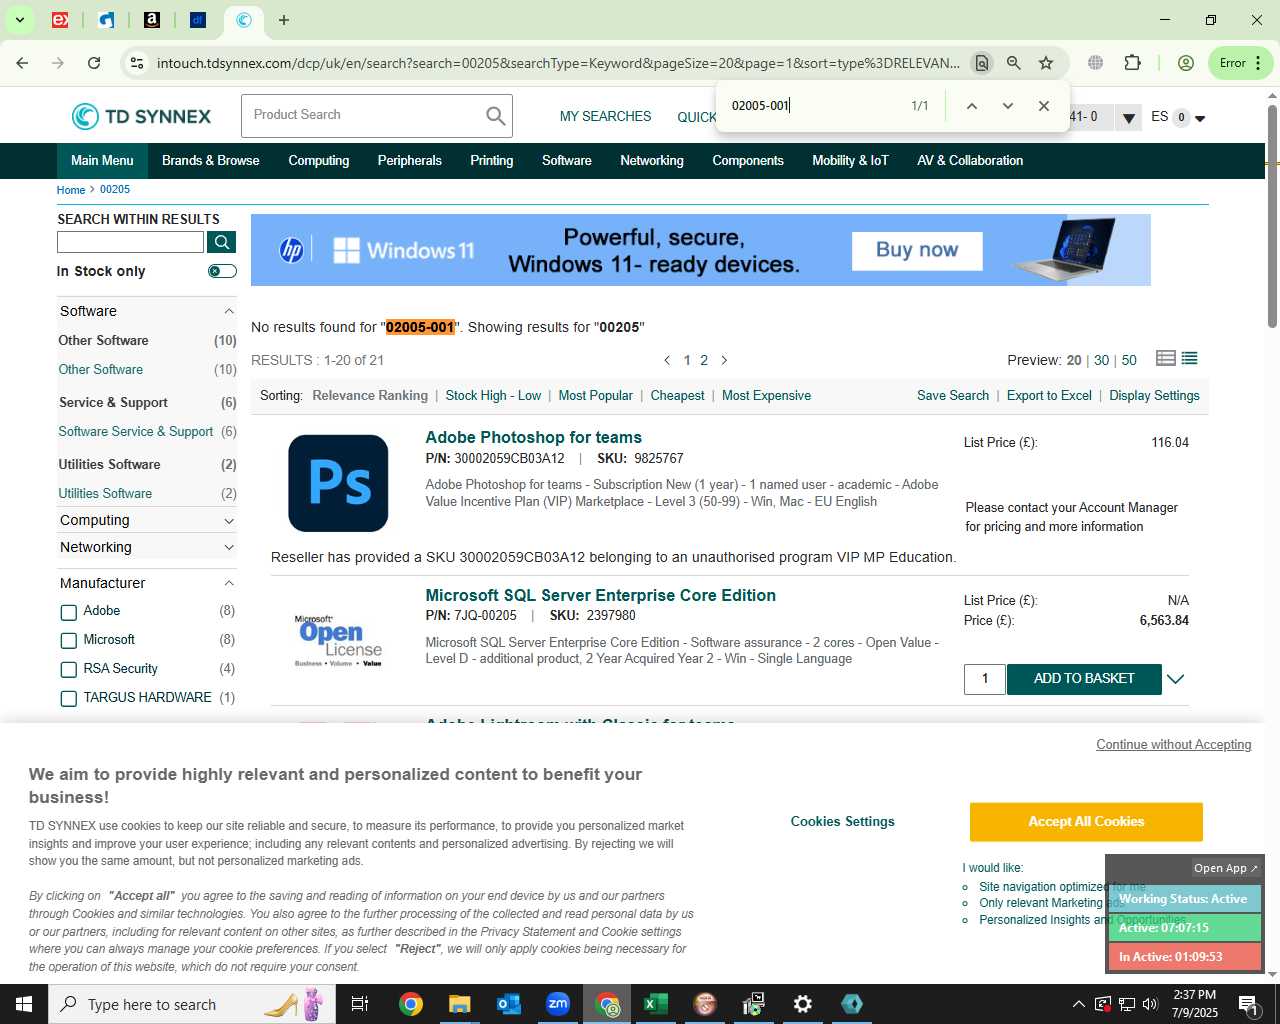Image resolution: width=1280 pixels, height=1024 pixels.
Task: Go to previous results page arrow
Action: [x=667, y=360]
